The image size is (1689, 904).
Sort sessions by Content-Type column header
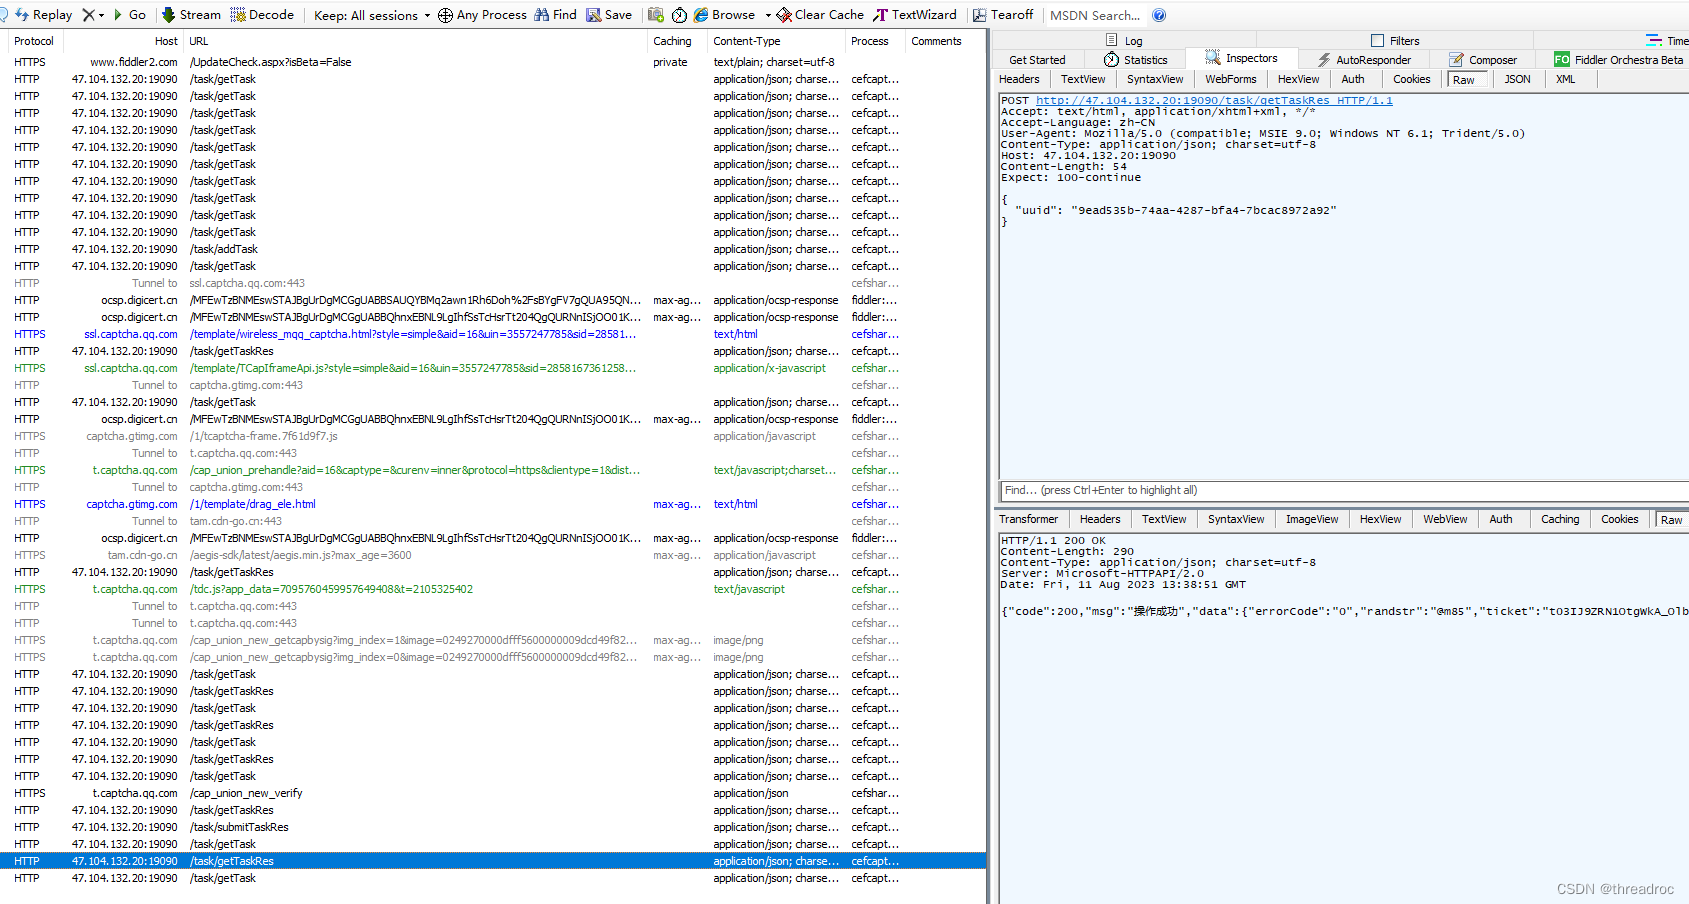tap(774, 41)
